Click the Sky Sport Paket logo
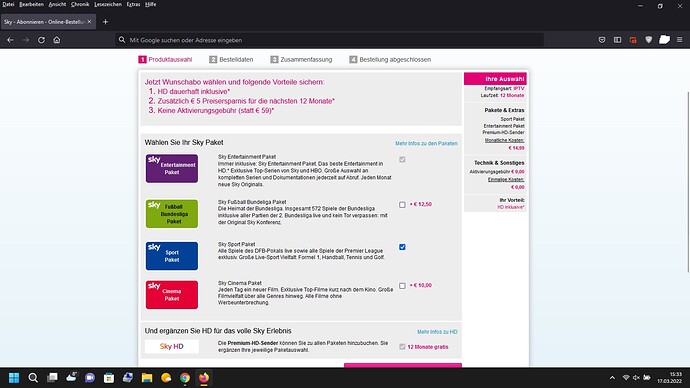Screen dimensions: 690x388 coord(172,256)
